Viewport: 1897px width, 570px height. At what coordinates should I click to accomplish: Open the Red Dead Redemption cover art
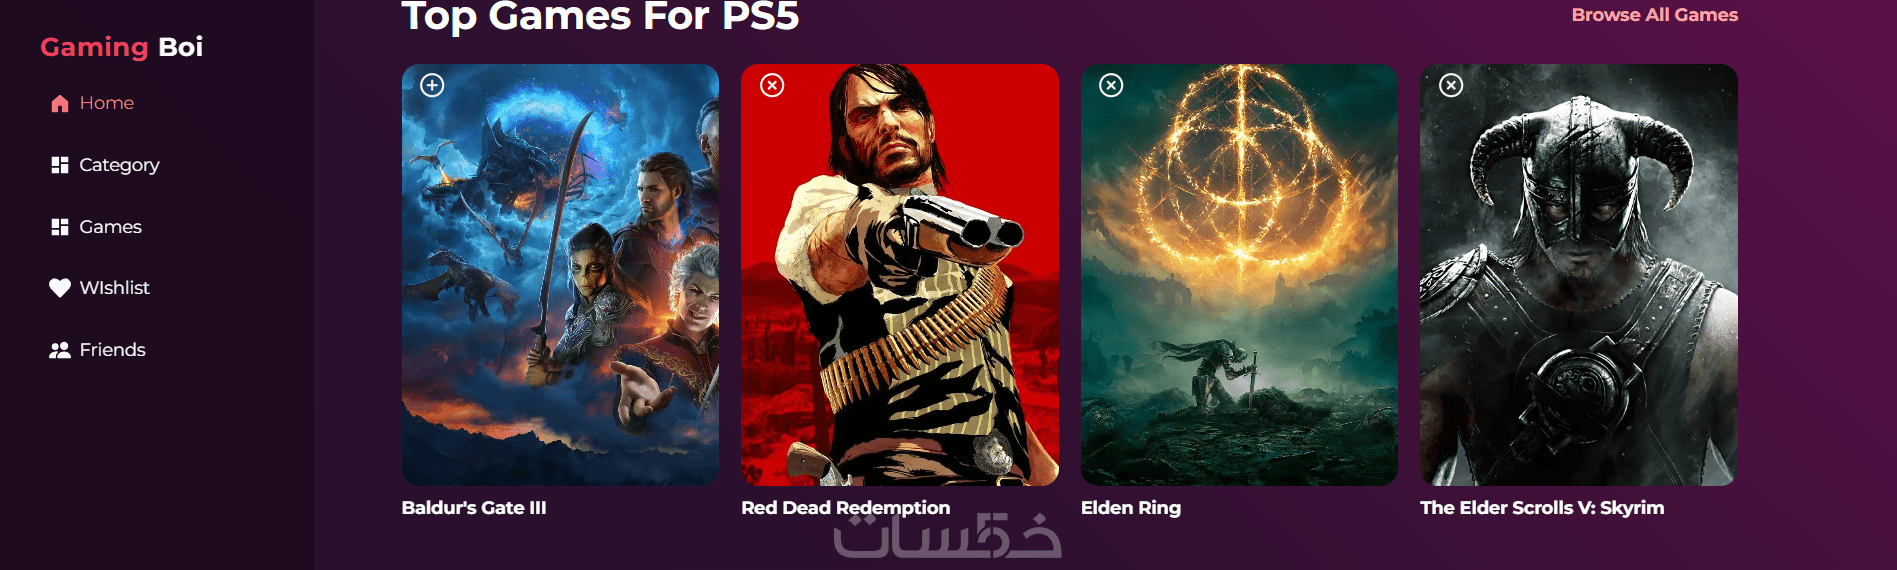point(900,275)
